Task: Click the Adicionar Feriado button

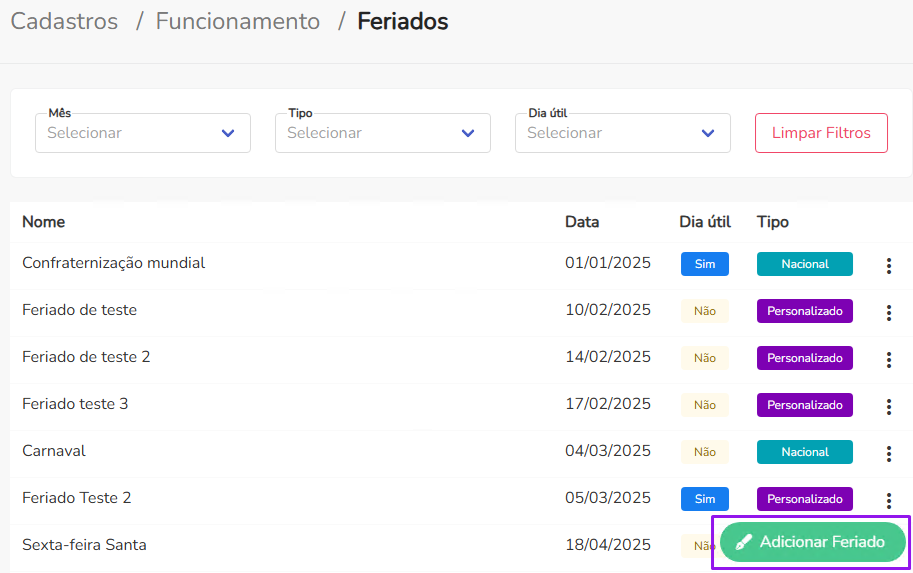Action: click(811, 542)
